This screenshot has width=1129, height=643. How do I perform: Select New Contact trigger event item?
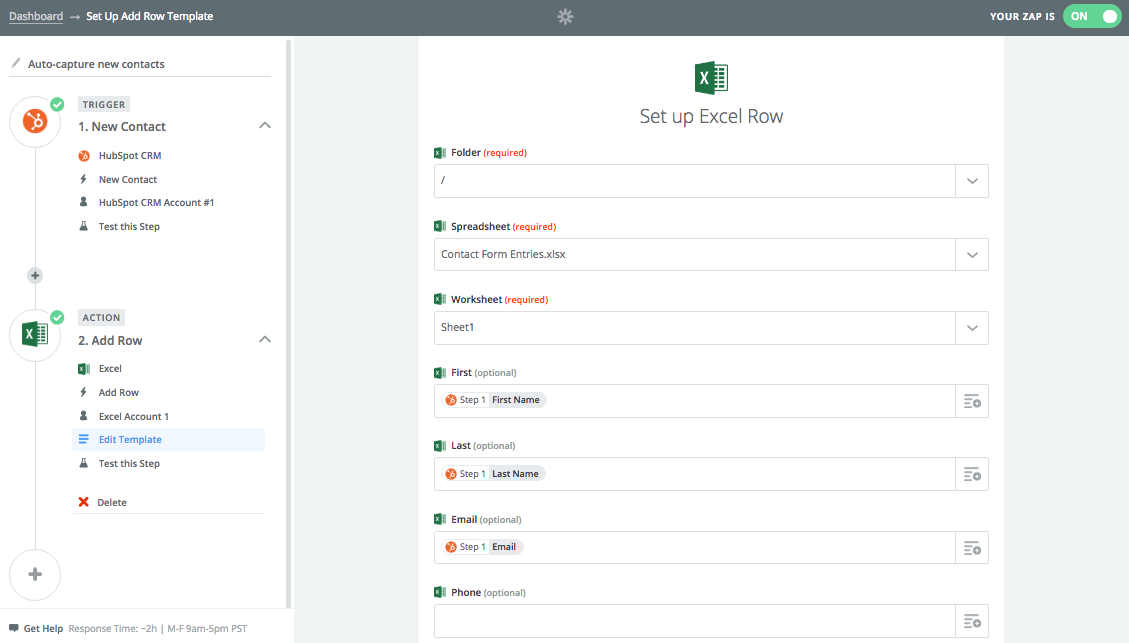click(127, 179)
